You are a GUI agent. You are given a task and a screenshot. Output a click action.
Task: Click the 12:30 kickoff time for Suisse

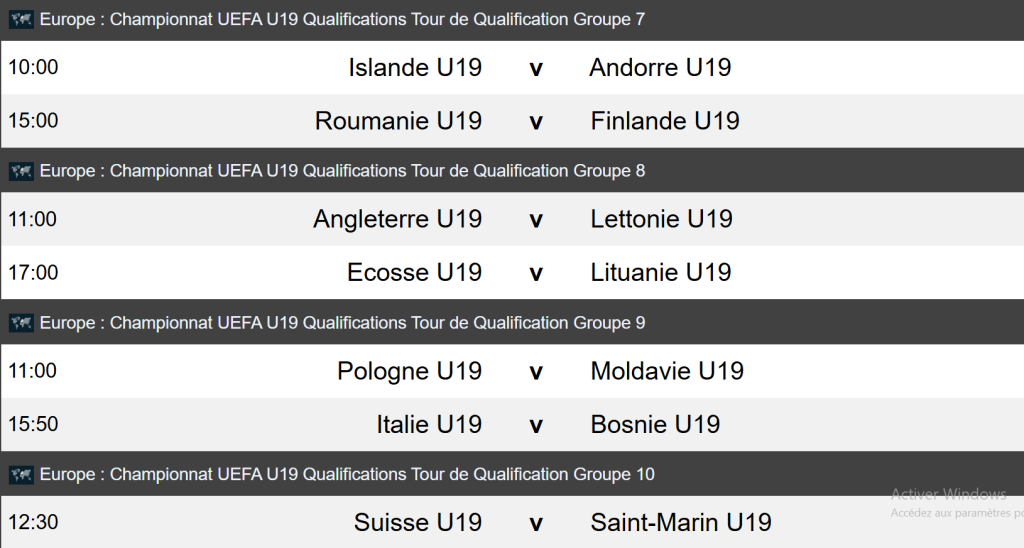point(33,522)
